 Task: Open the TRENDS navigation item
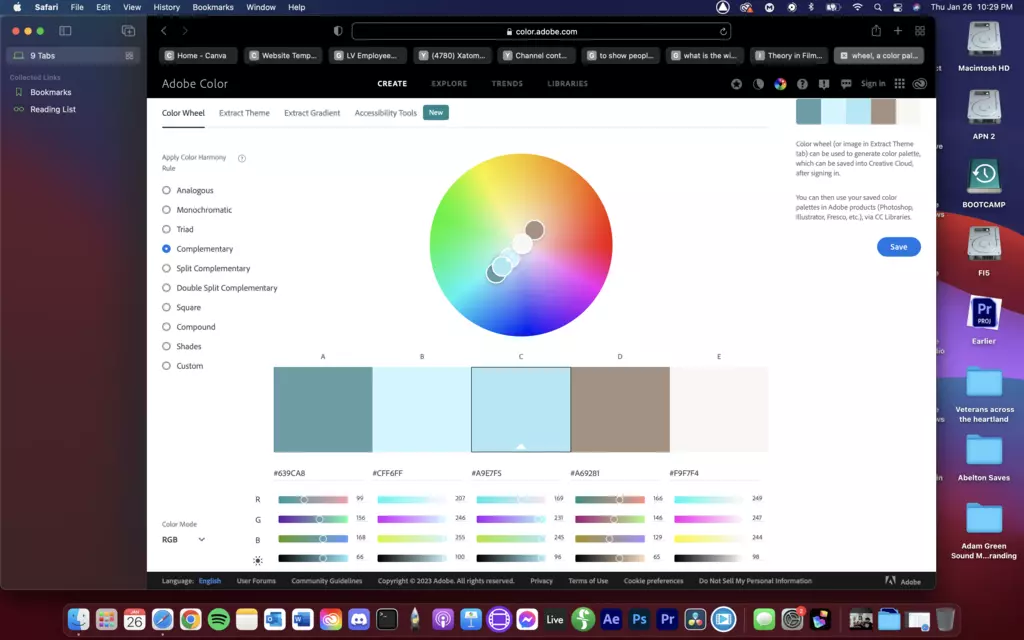[507, 84]
